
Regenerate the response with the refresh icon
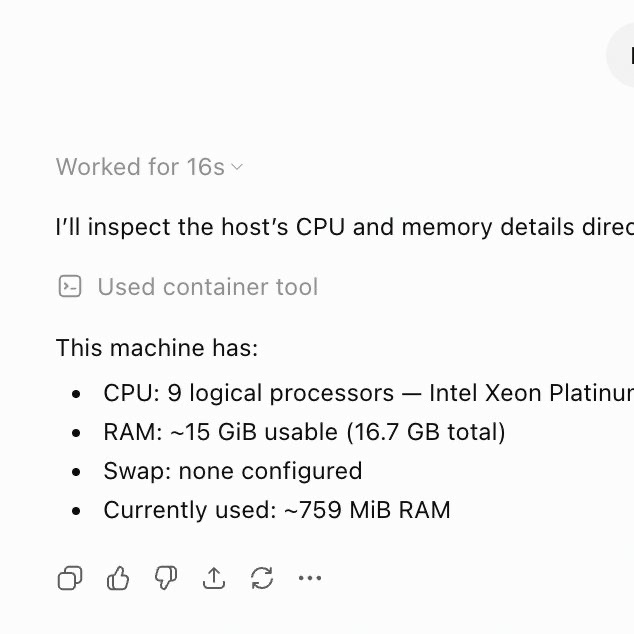tap(262, 578)
